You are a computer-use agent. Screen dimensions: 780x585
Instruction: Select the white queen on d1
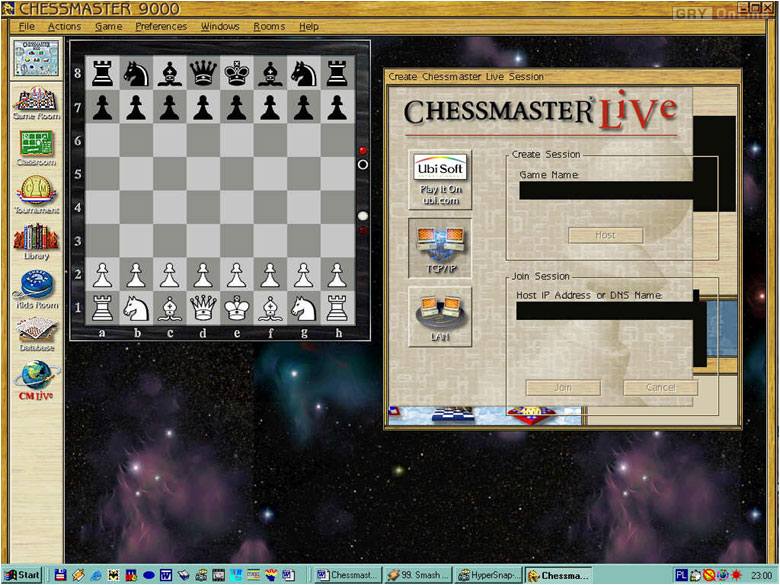click(x=203, y=308)
